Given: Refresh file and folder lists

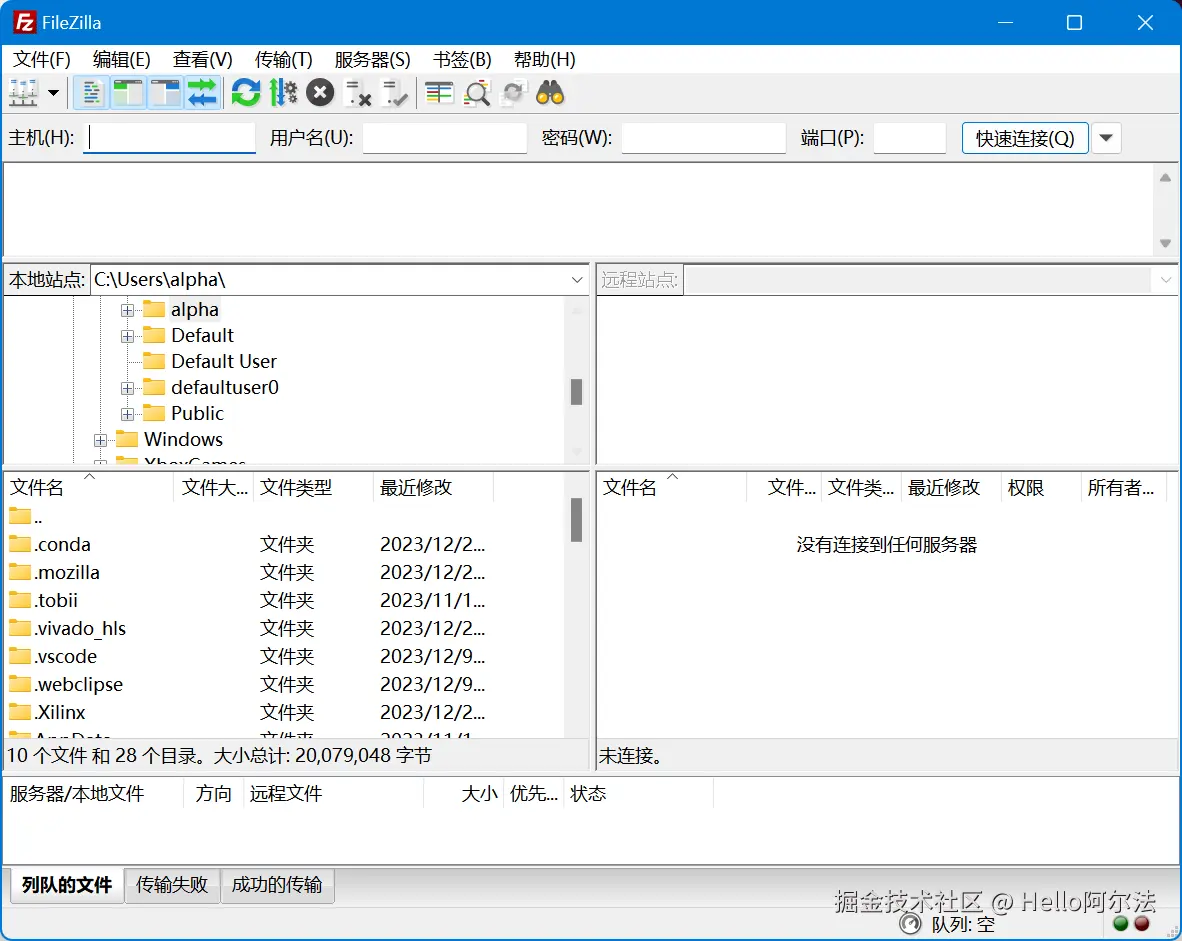Looking at the screenshot, I should (246, 93).
